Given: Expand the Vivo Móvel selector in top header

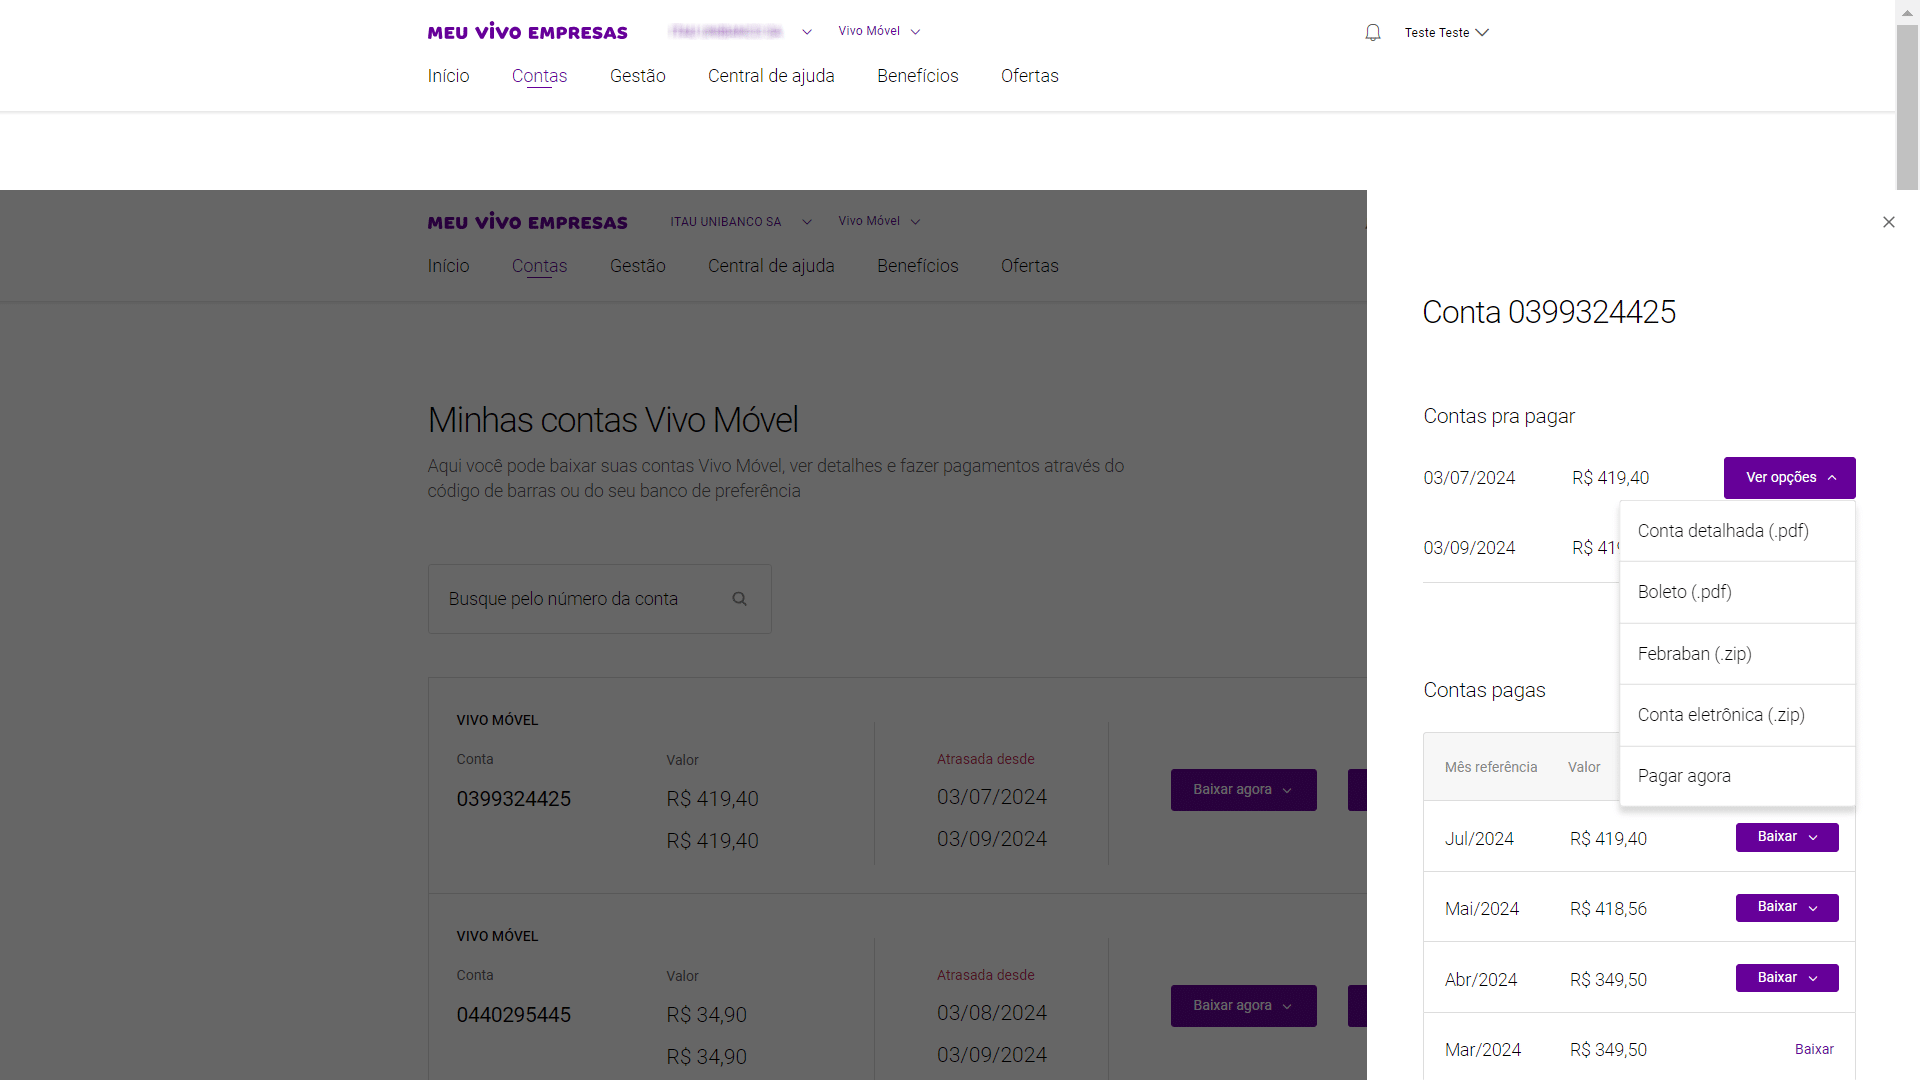Looking at the screenshot, I should click(879, 31).
